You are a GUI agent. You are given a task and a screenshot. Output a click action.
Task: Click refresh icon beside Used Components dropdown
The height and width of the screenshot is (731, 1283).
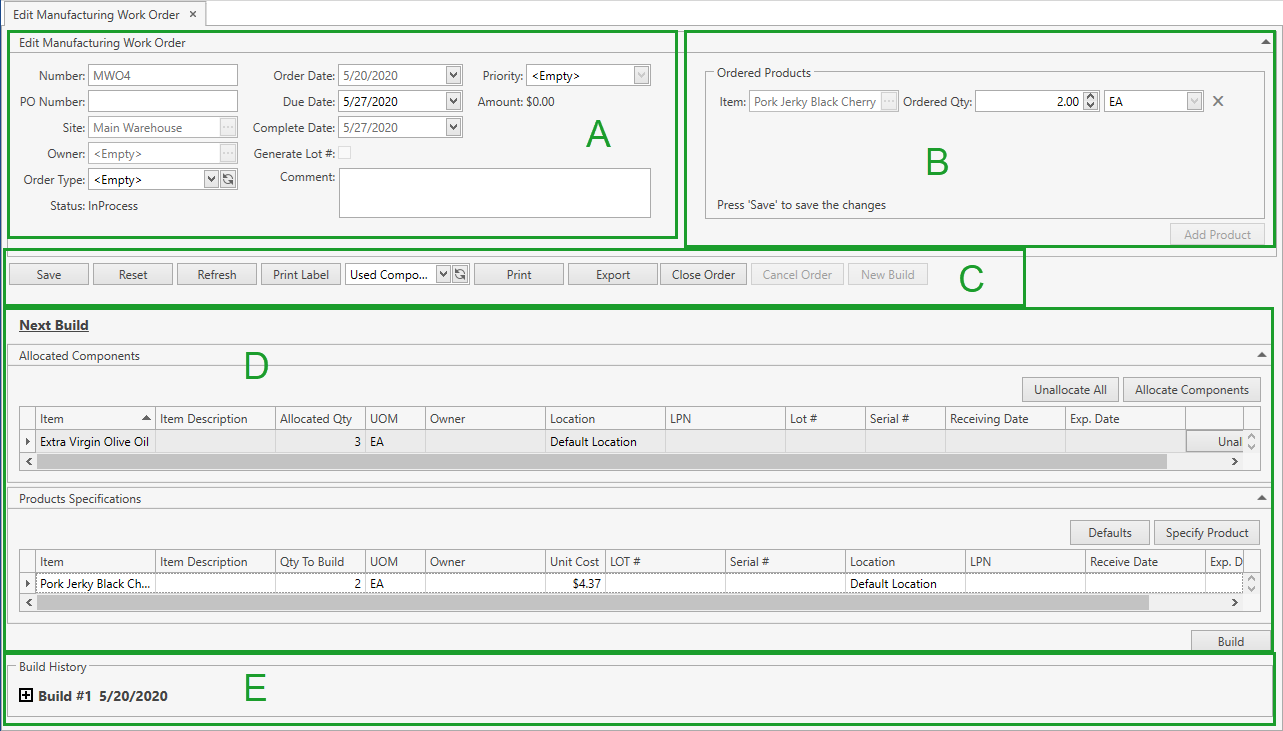coord(460,275)
